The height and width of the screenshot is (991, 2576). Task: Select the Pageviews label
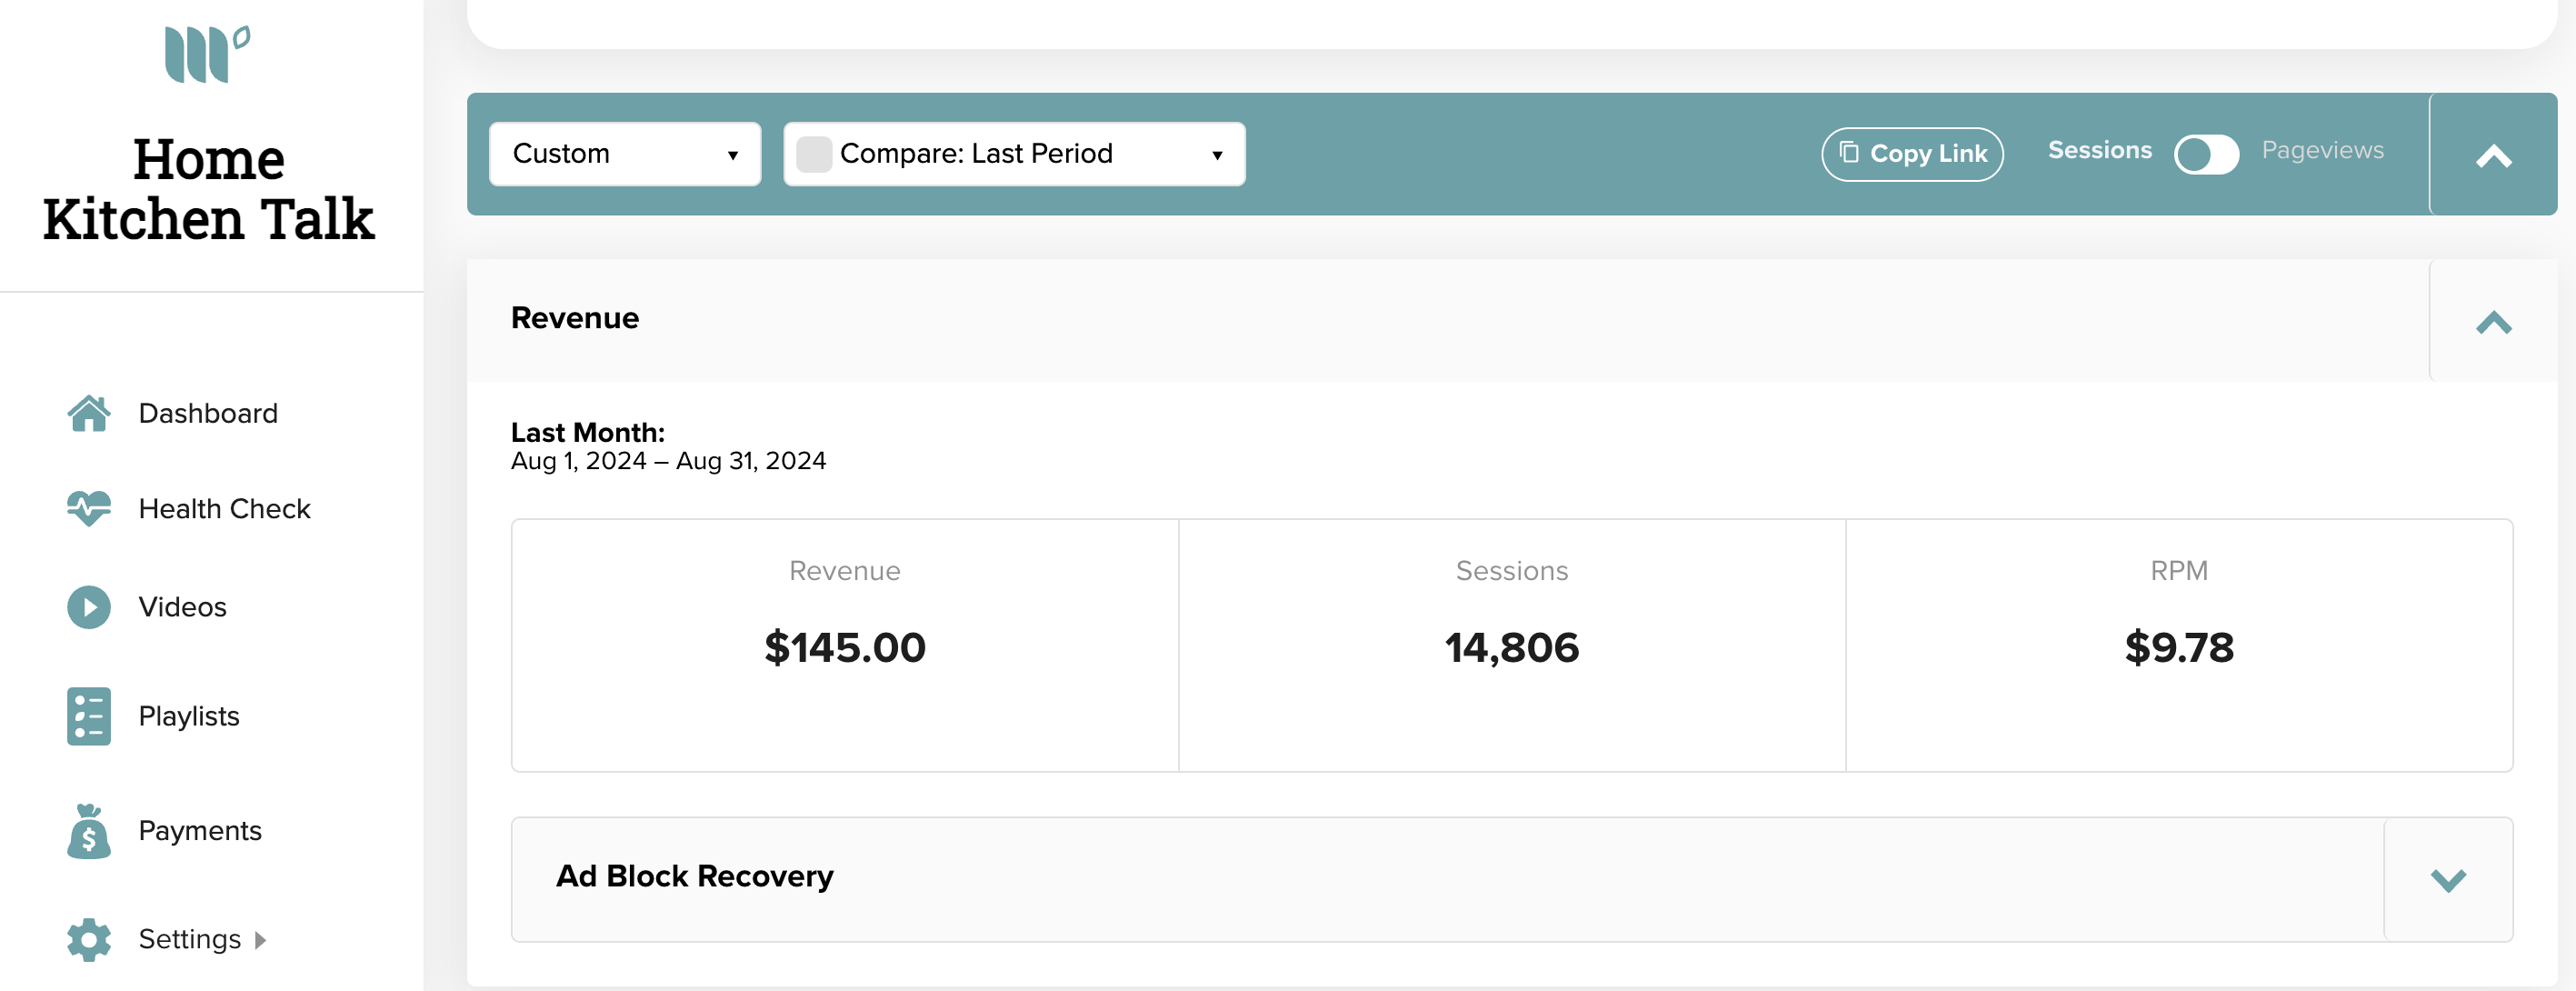[2322, 150]
